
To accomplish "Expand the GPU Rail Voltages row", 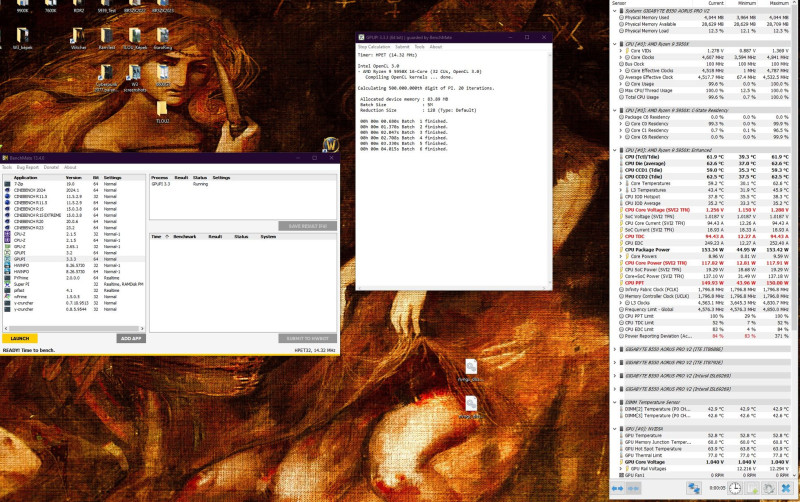I will (x=621, y=468).
